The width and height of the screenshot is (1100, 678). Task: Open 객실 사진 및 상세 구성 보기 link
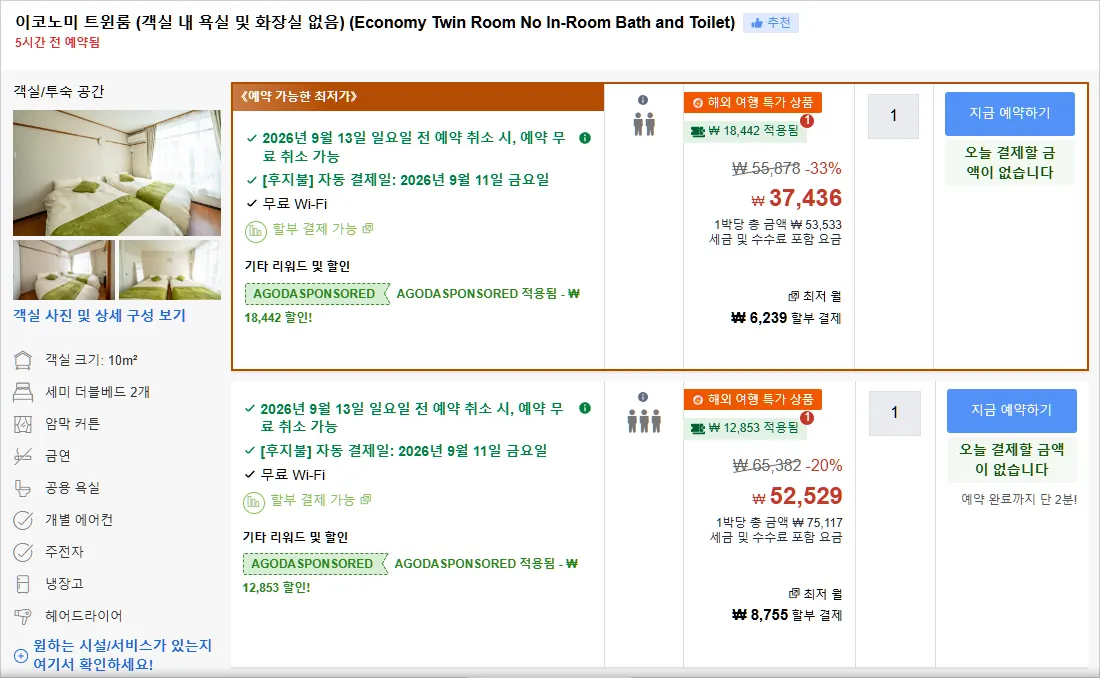[x=99, y=316]
